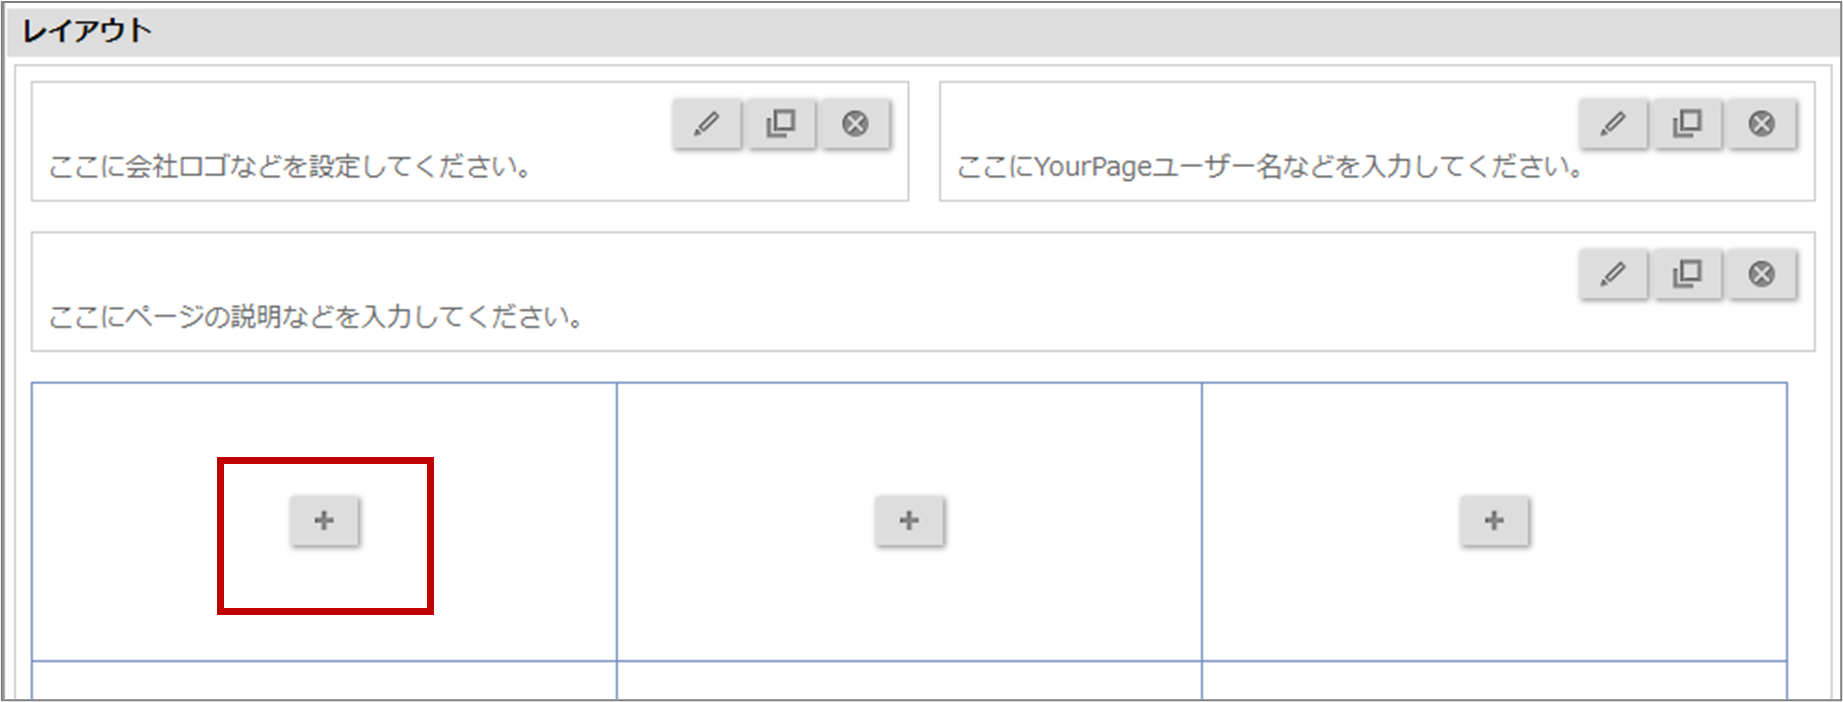Edit the company logo block with pencil icon
This screenshot has width=1843, height=702.
pos(707,124)
